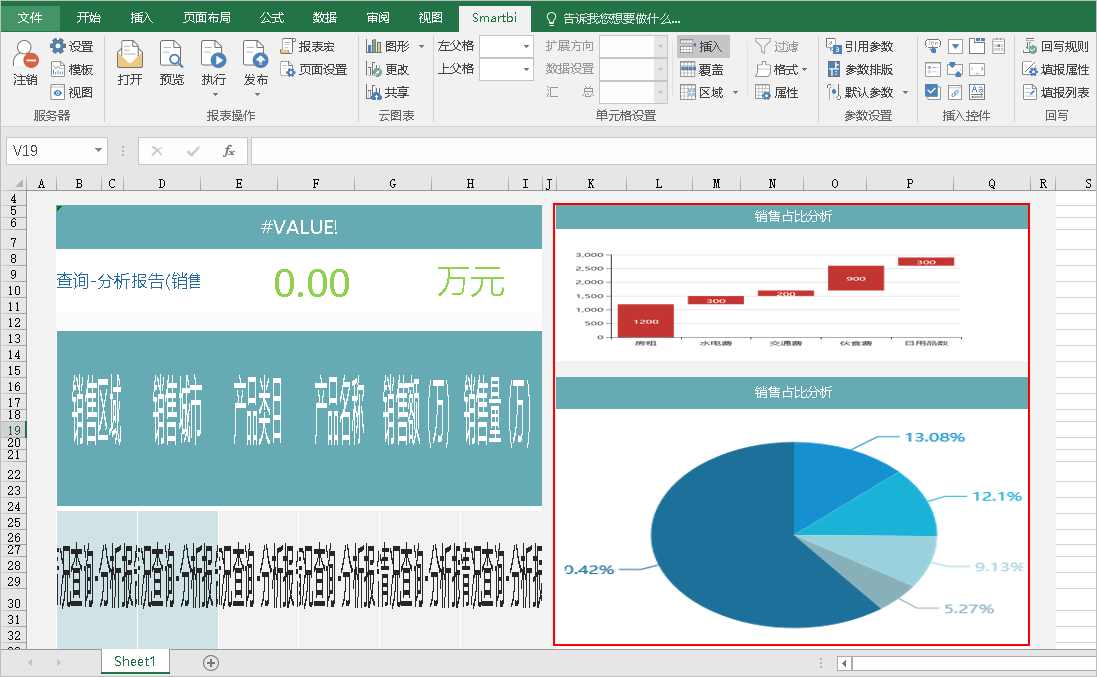This screenshot has height=677, width=1097.
Task: Click into the formula bar input
Action: pos(673,150)
